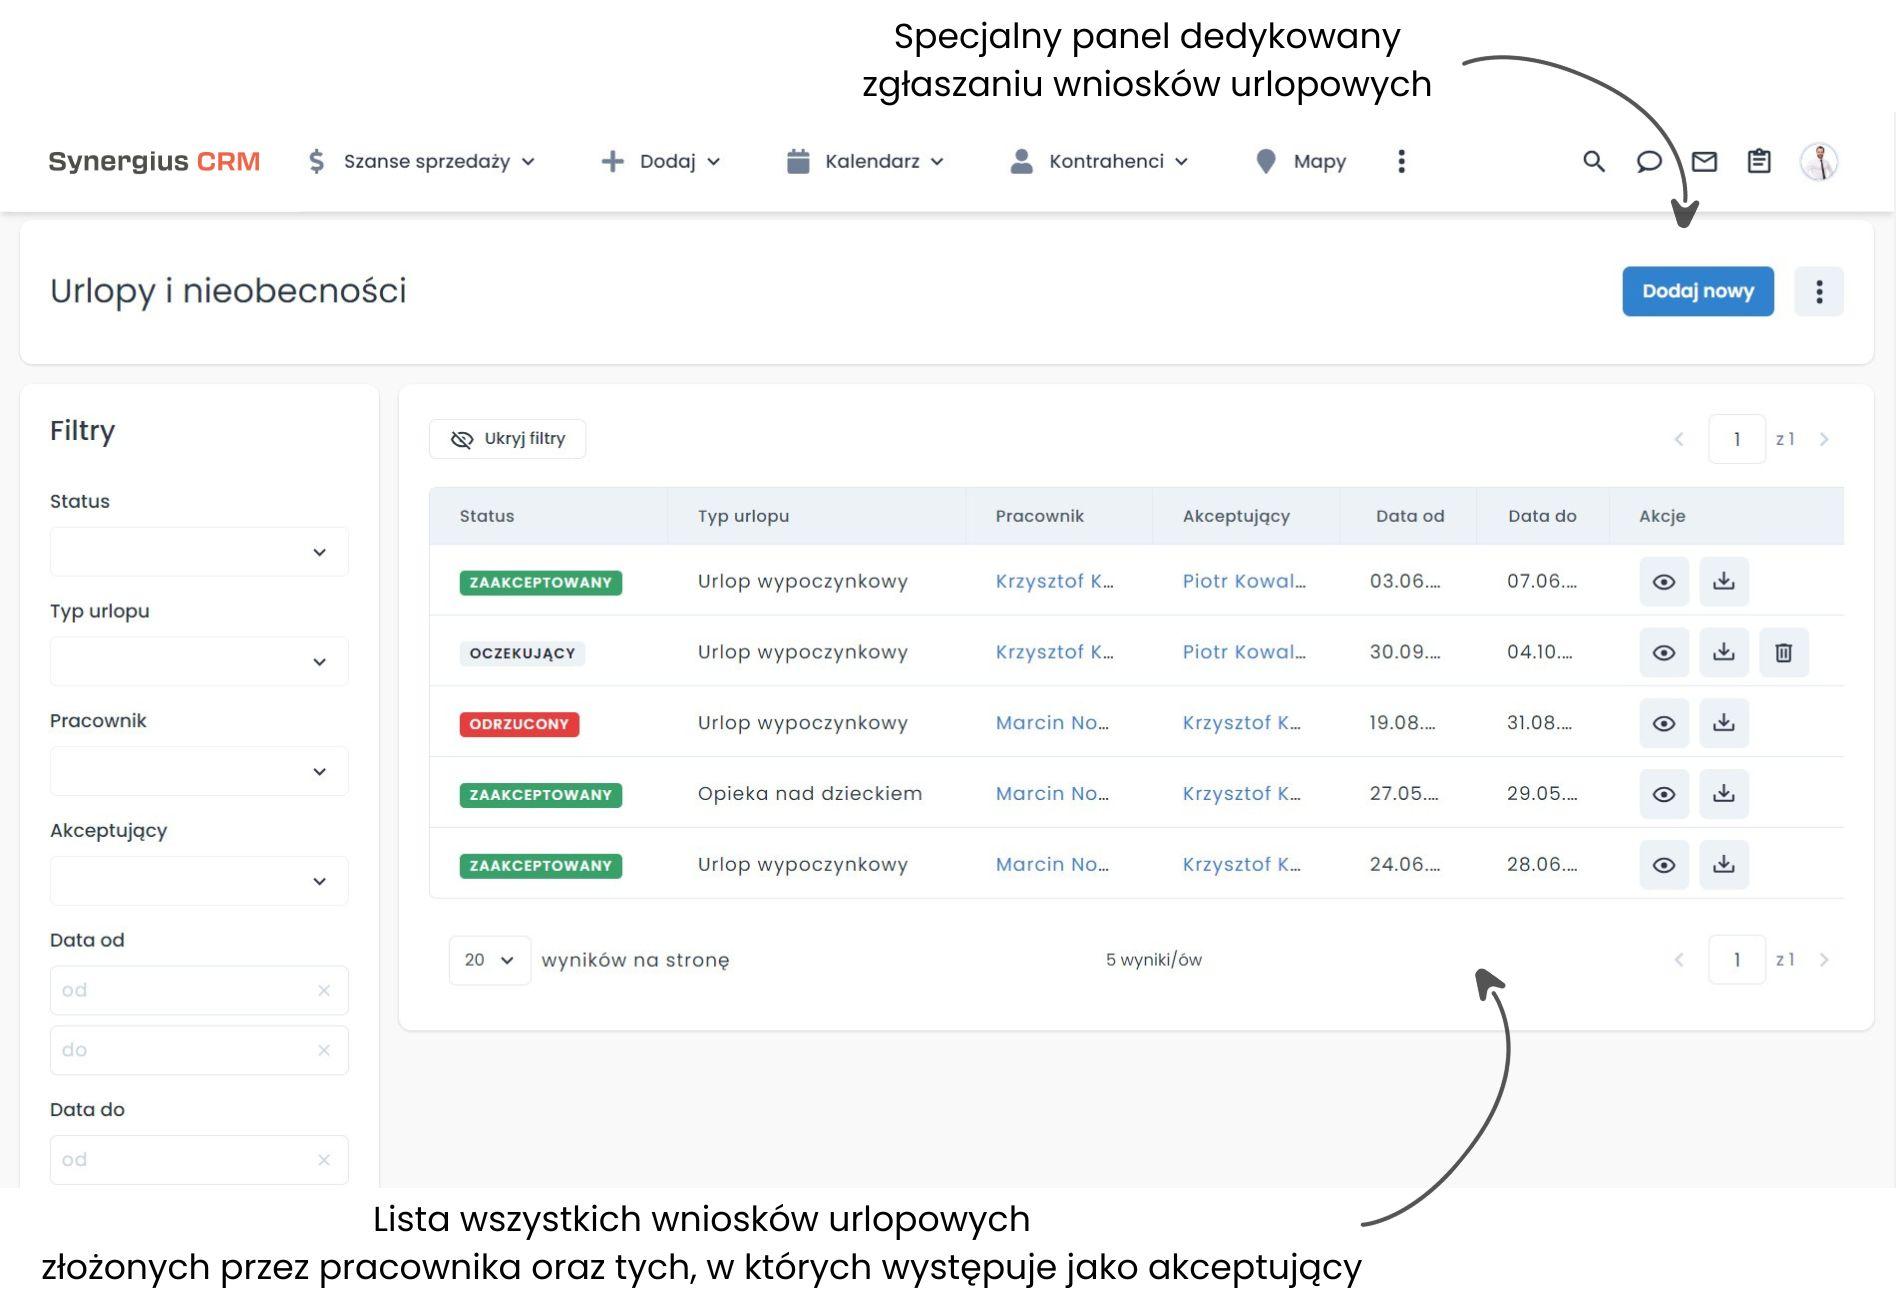Expand the Status filter dropdown
The width and height of the screenshot is (1896, 1300).
click(x=199, y=552)
